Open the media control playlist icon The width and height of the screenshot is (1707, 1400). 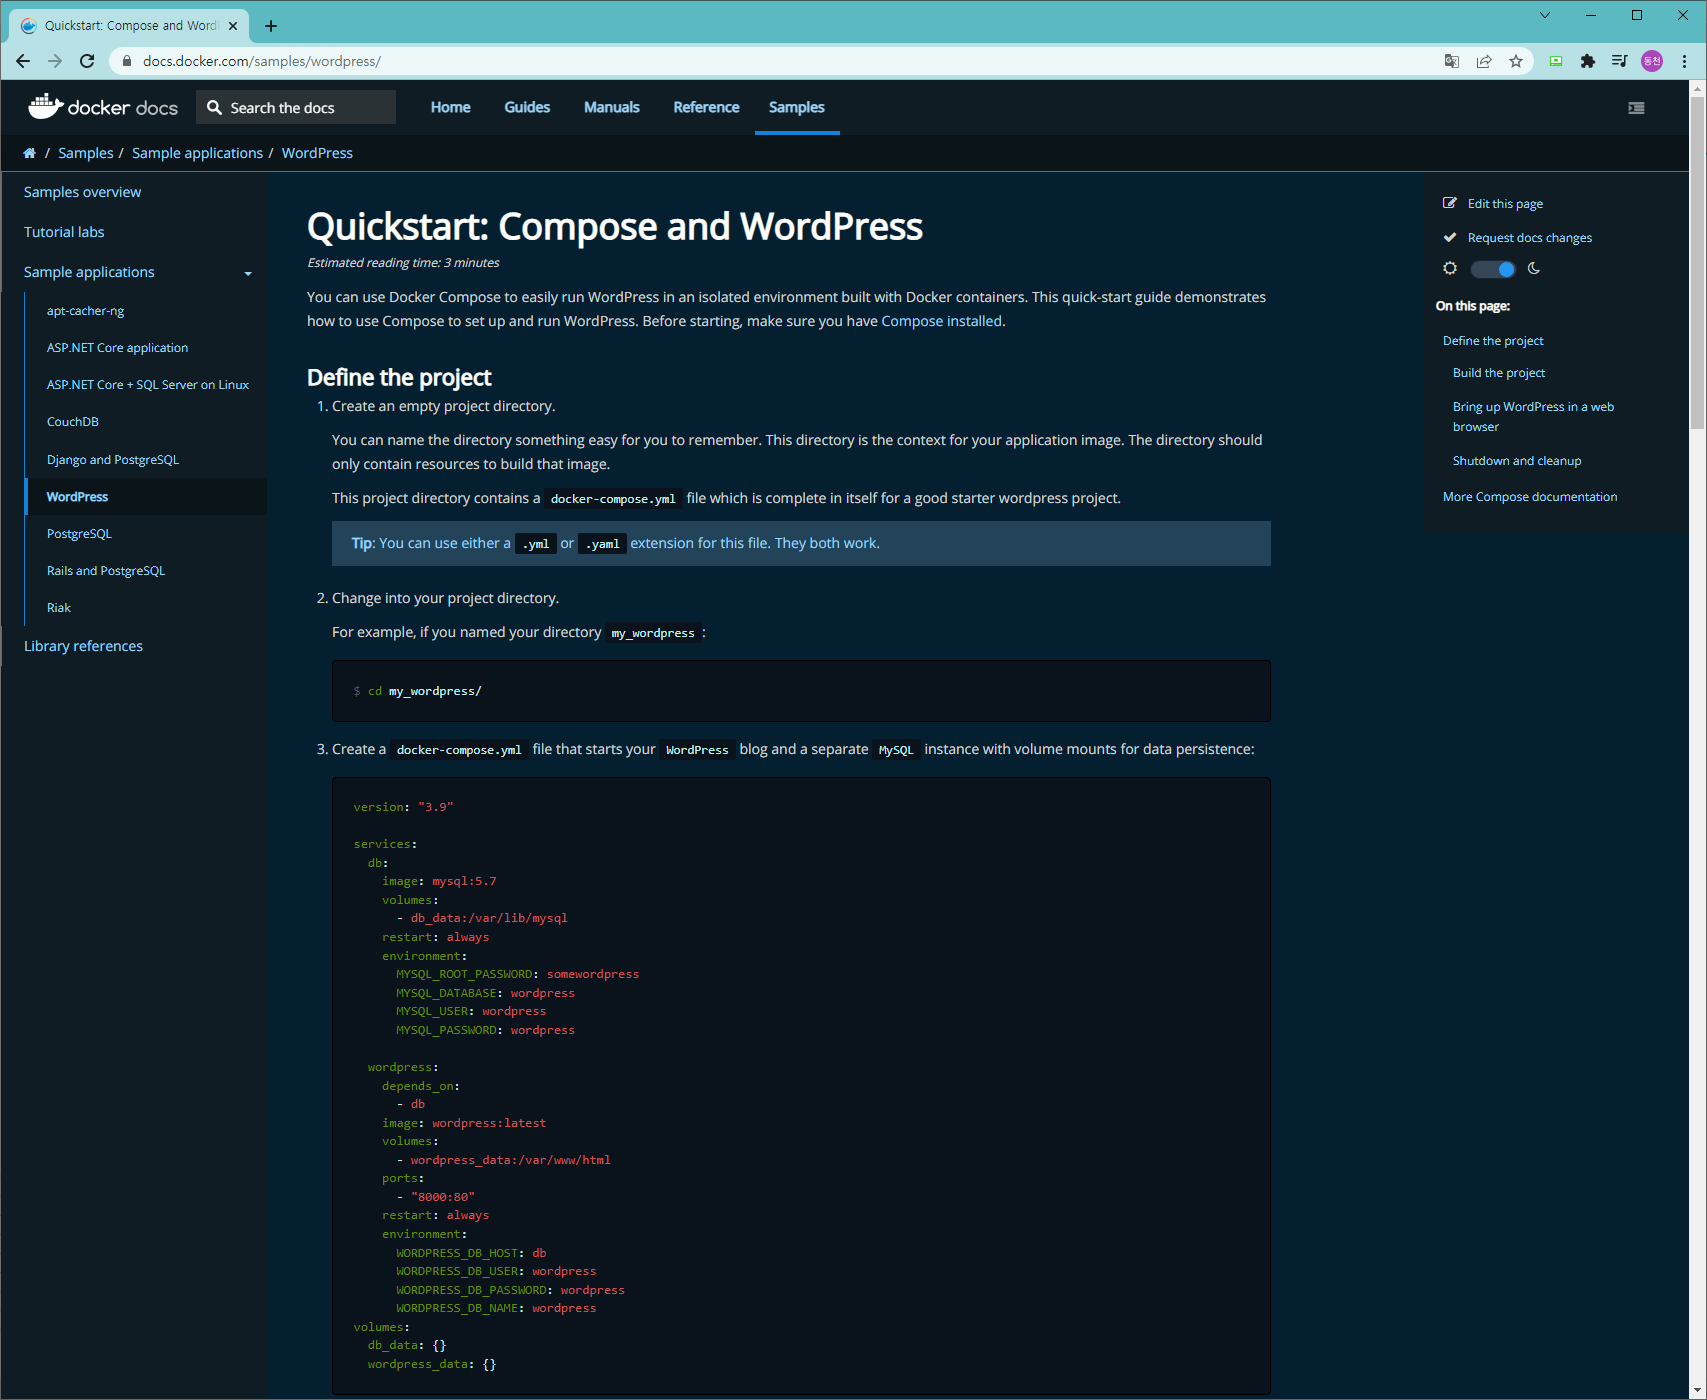pos(1620,61)
